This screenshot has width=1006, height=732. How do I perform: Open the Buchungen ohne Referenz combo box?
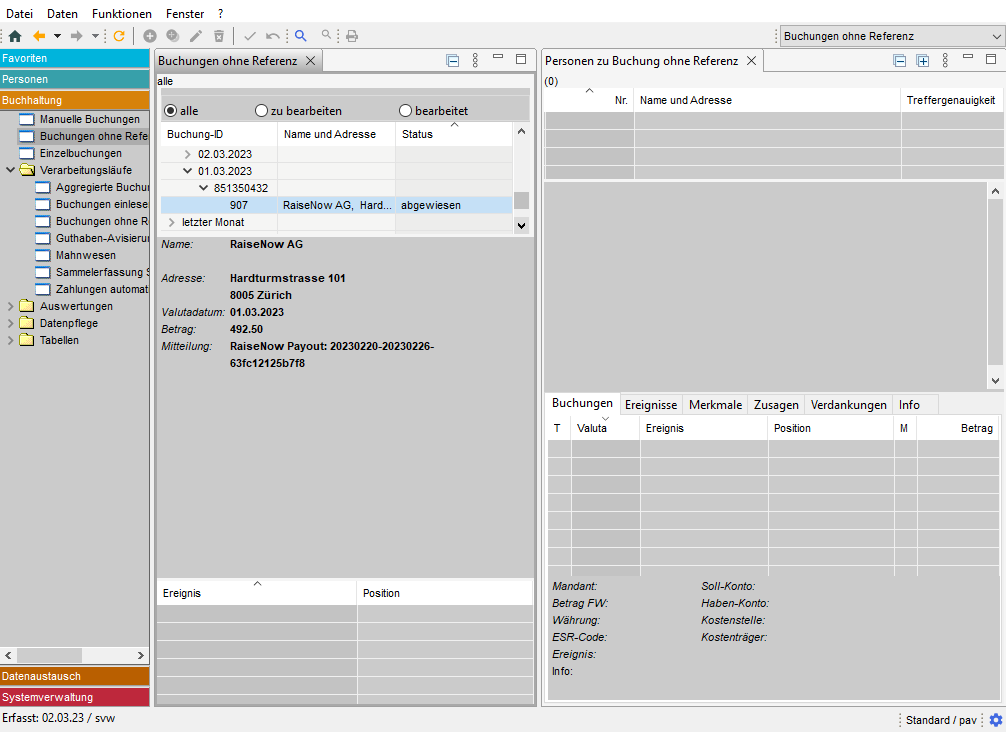pos(892,36)
